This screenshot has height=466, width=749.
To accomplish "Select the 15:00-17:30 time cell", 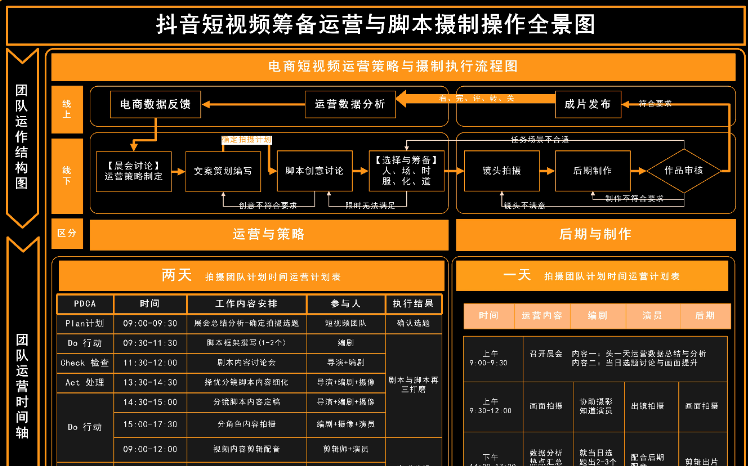I will pyautogui.click(x=150, y=424).
